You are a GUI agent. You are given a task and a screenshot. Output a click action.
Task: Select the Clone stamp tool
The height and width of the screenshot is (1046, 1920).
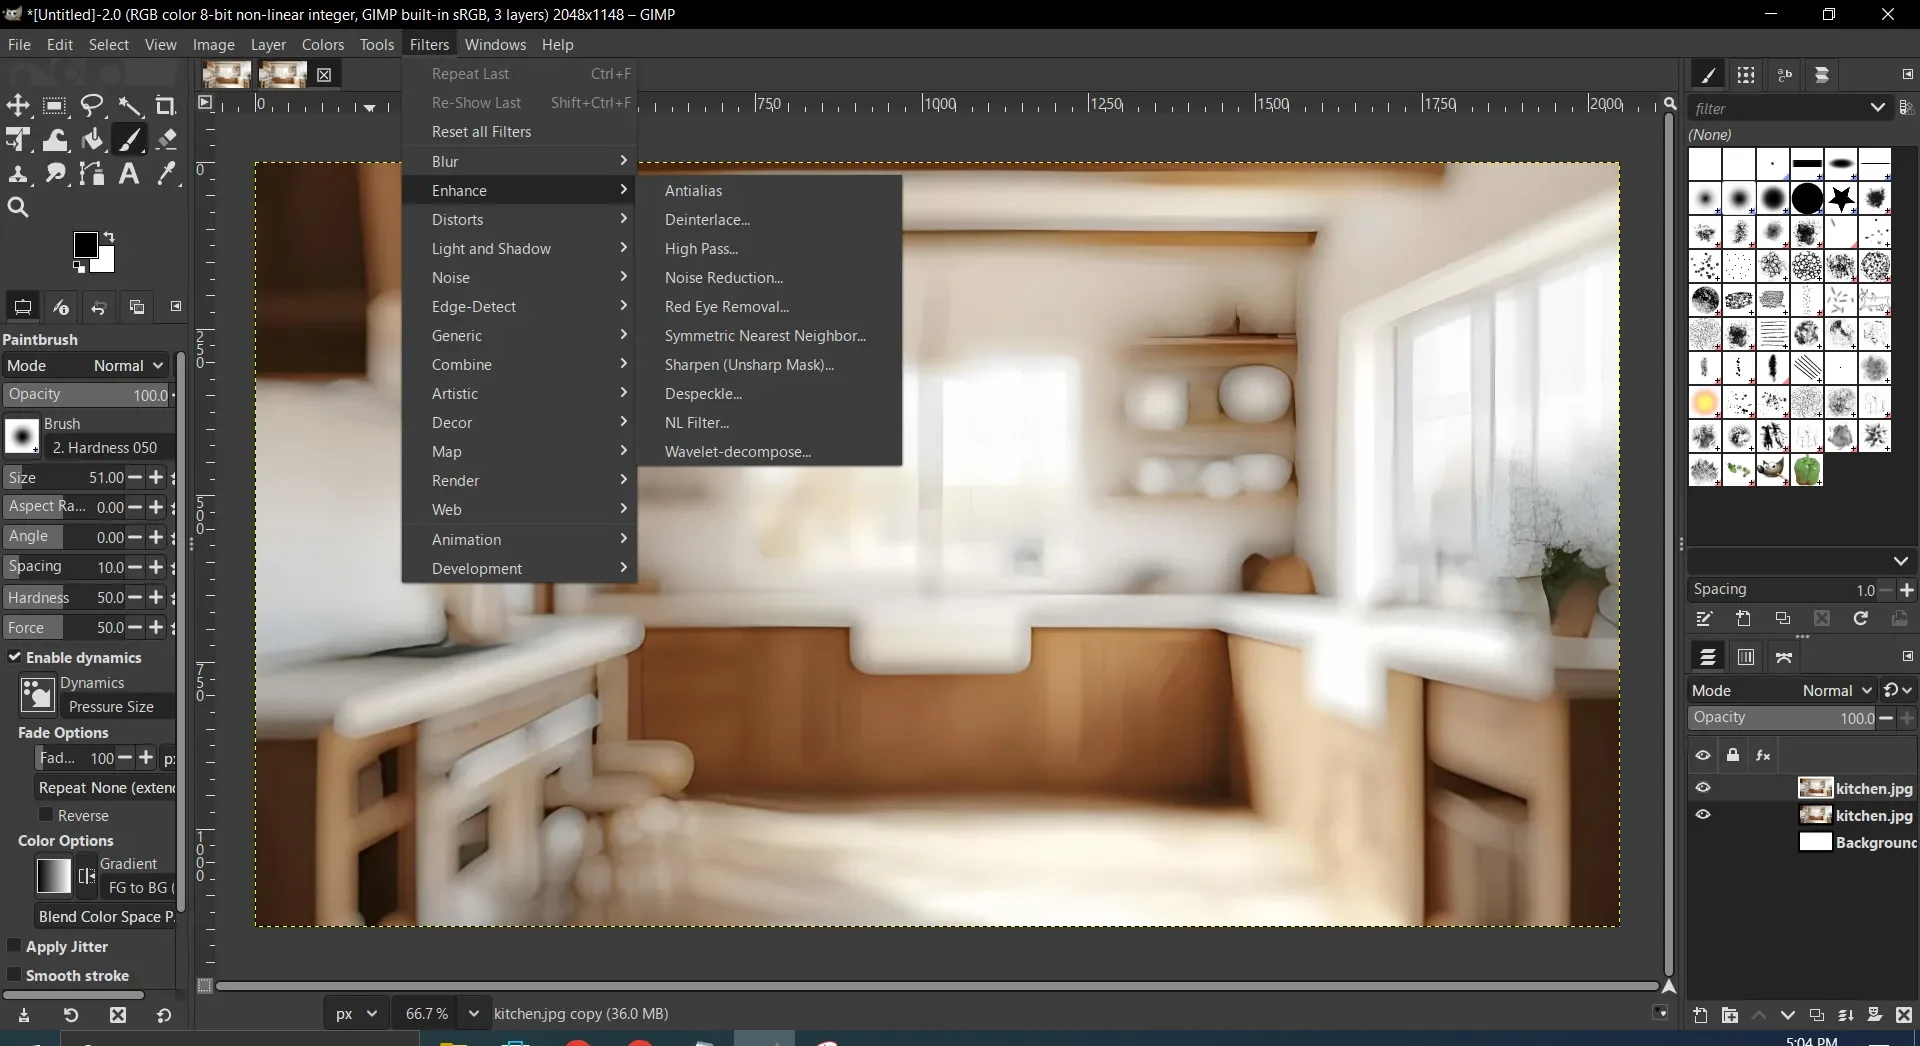[x=18, y=174]
